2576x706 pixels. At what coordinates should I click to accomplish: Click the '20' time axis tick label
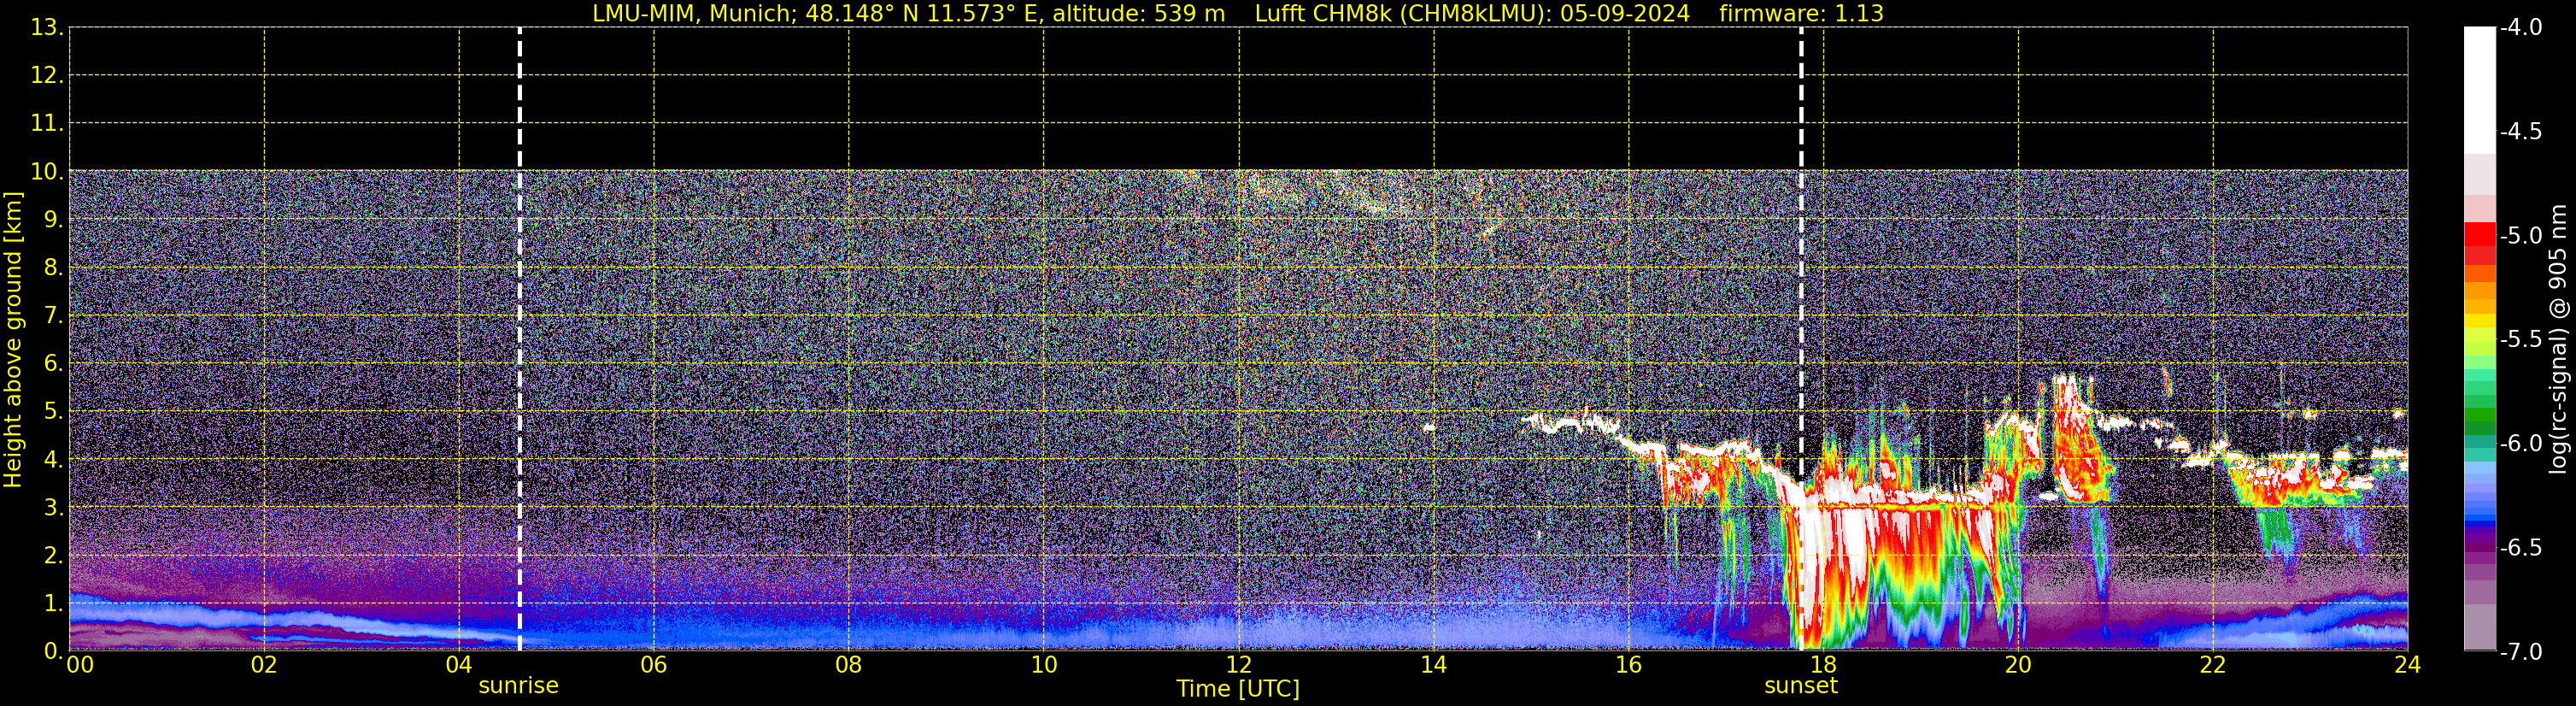(2018, 665)
